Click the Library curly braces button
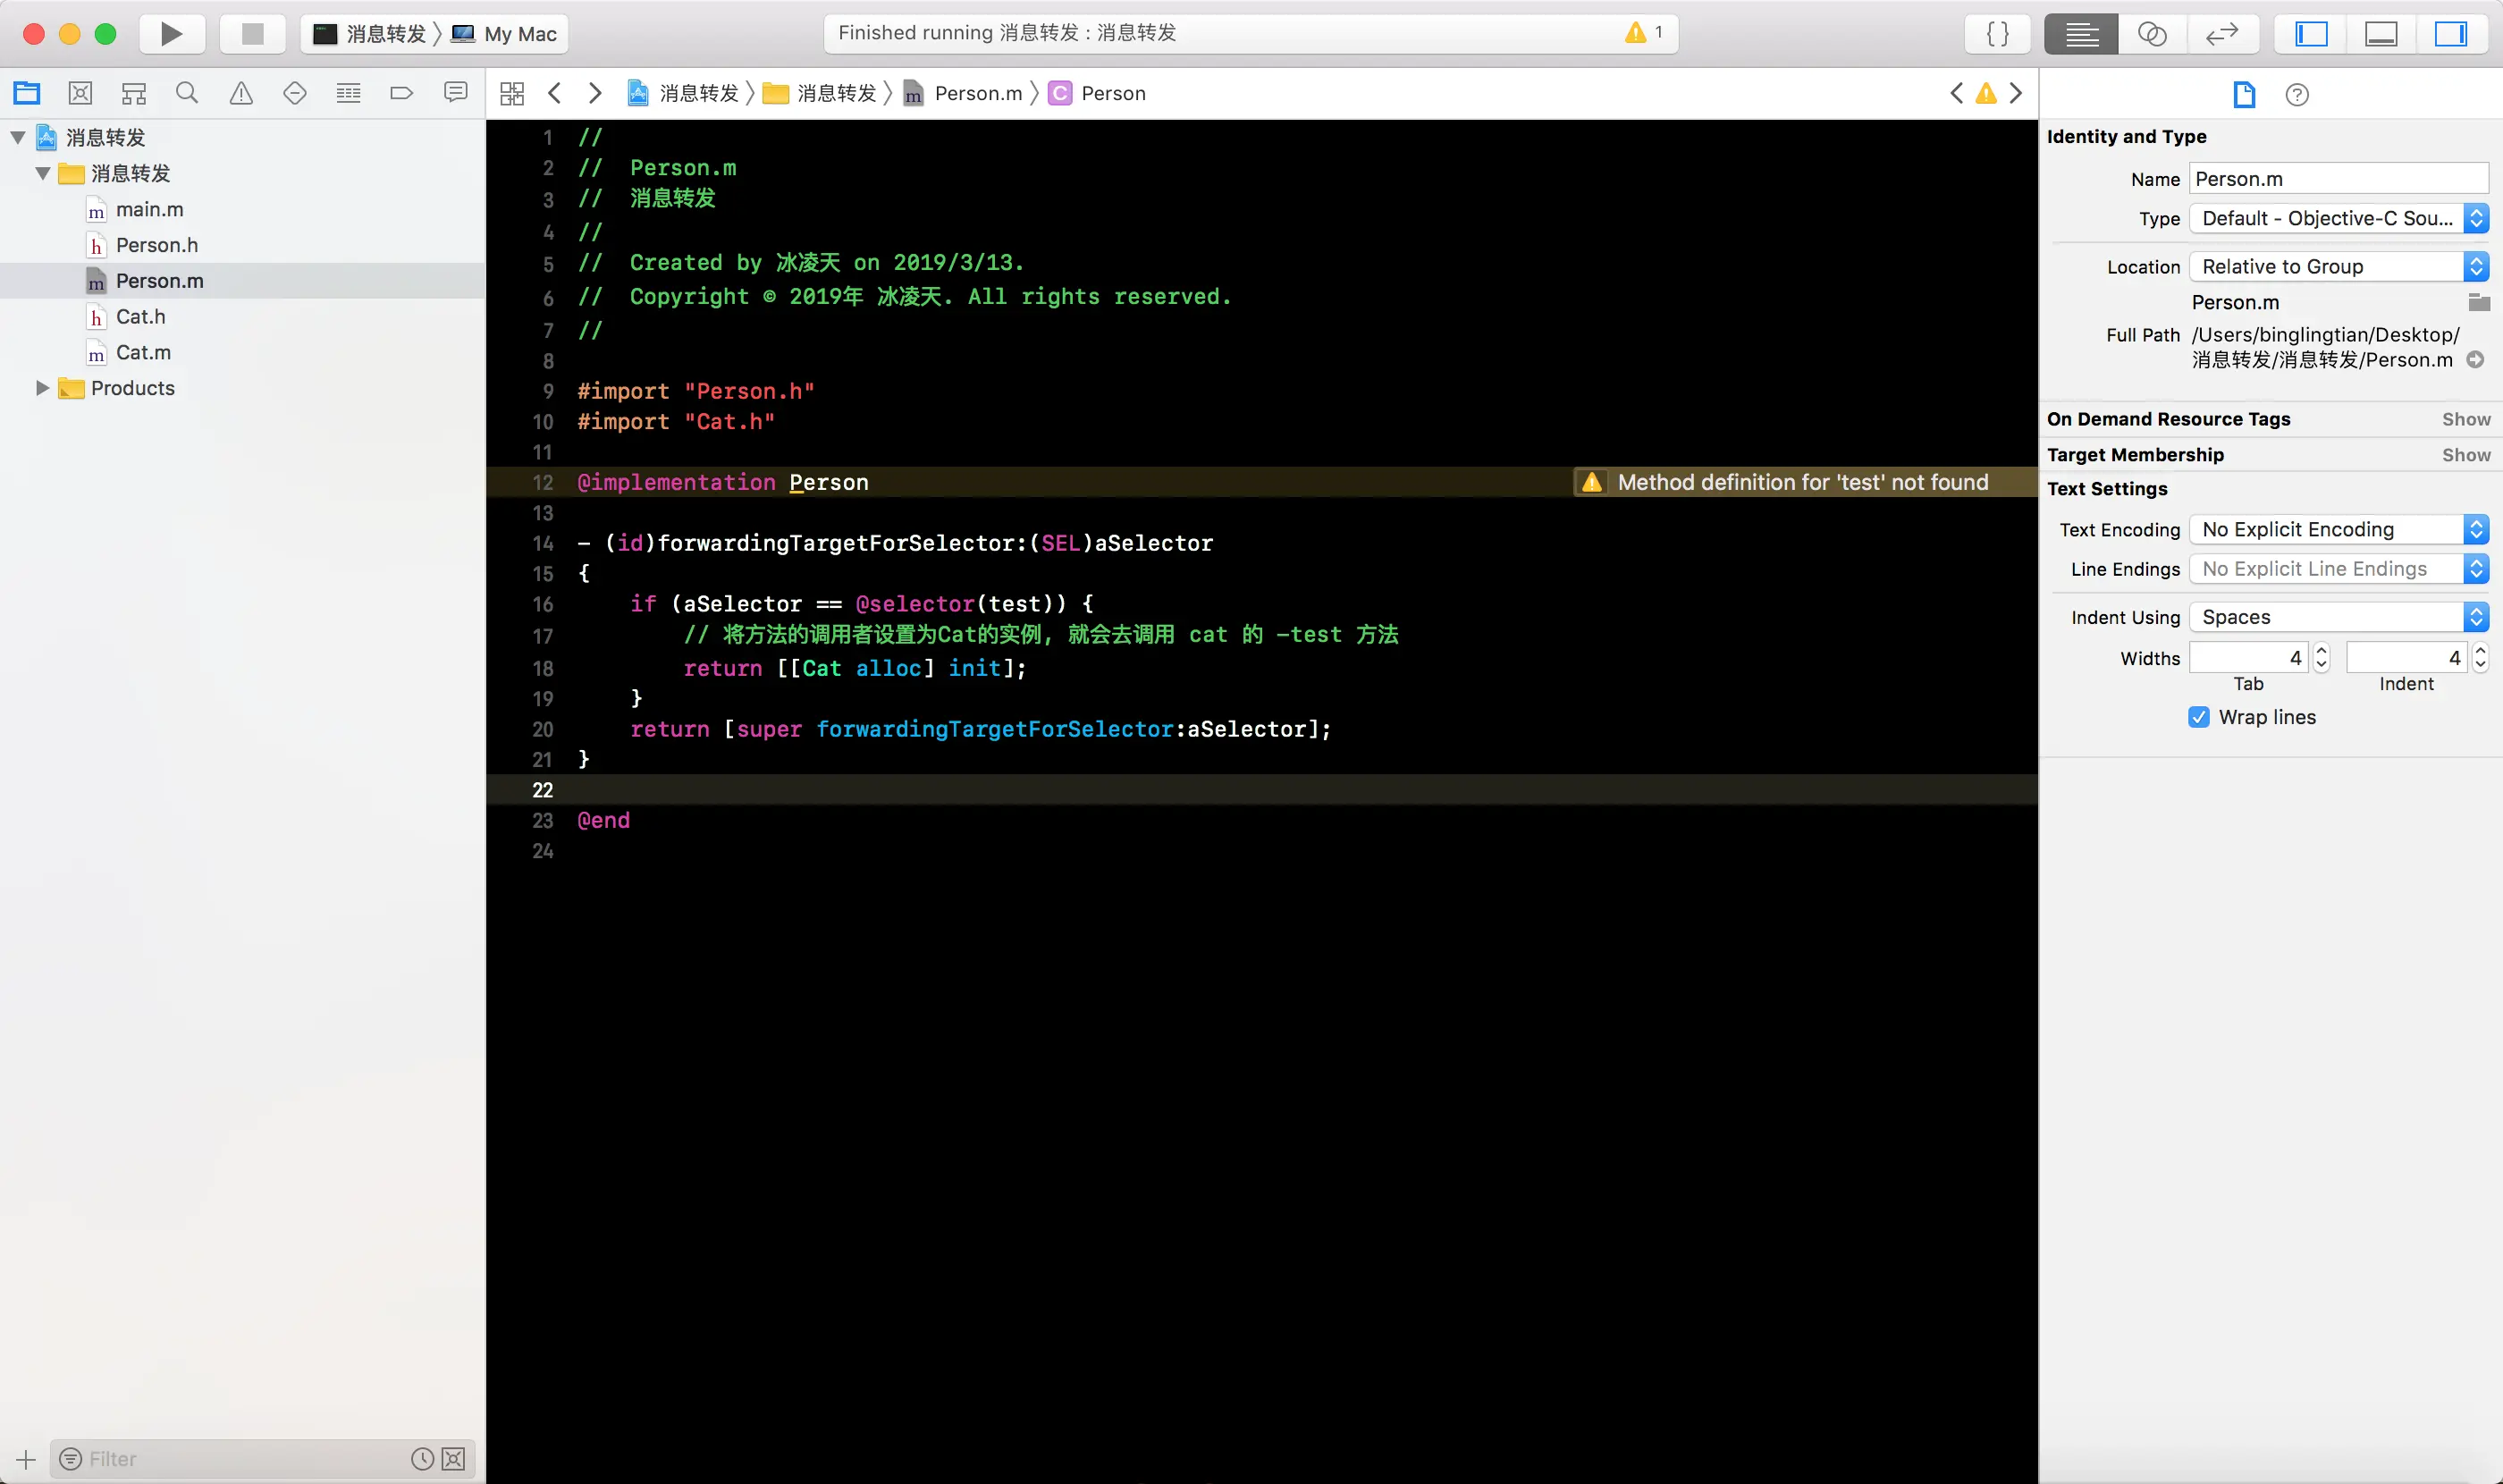 [x=1997, y=34]
